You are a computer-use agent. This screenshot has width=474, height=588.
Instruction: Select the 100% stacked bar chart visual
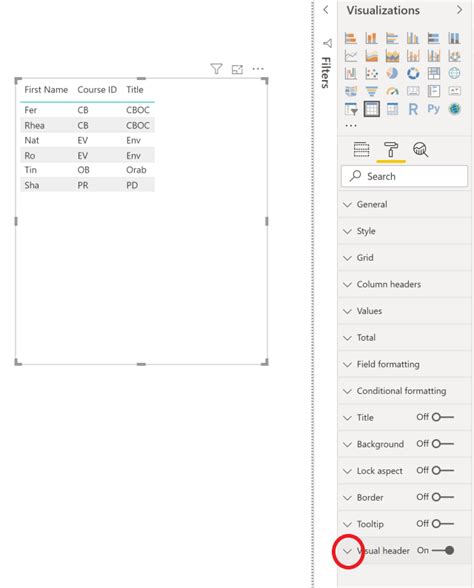coord(434,38)
